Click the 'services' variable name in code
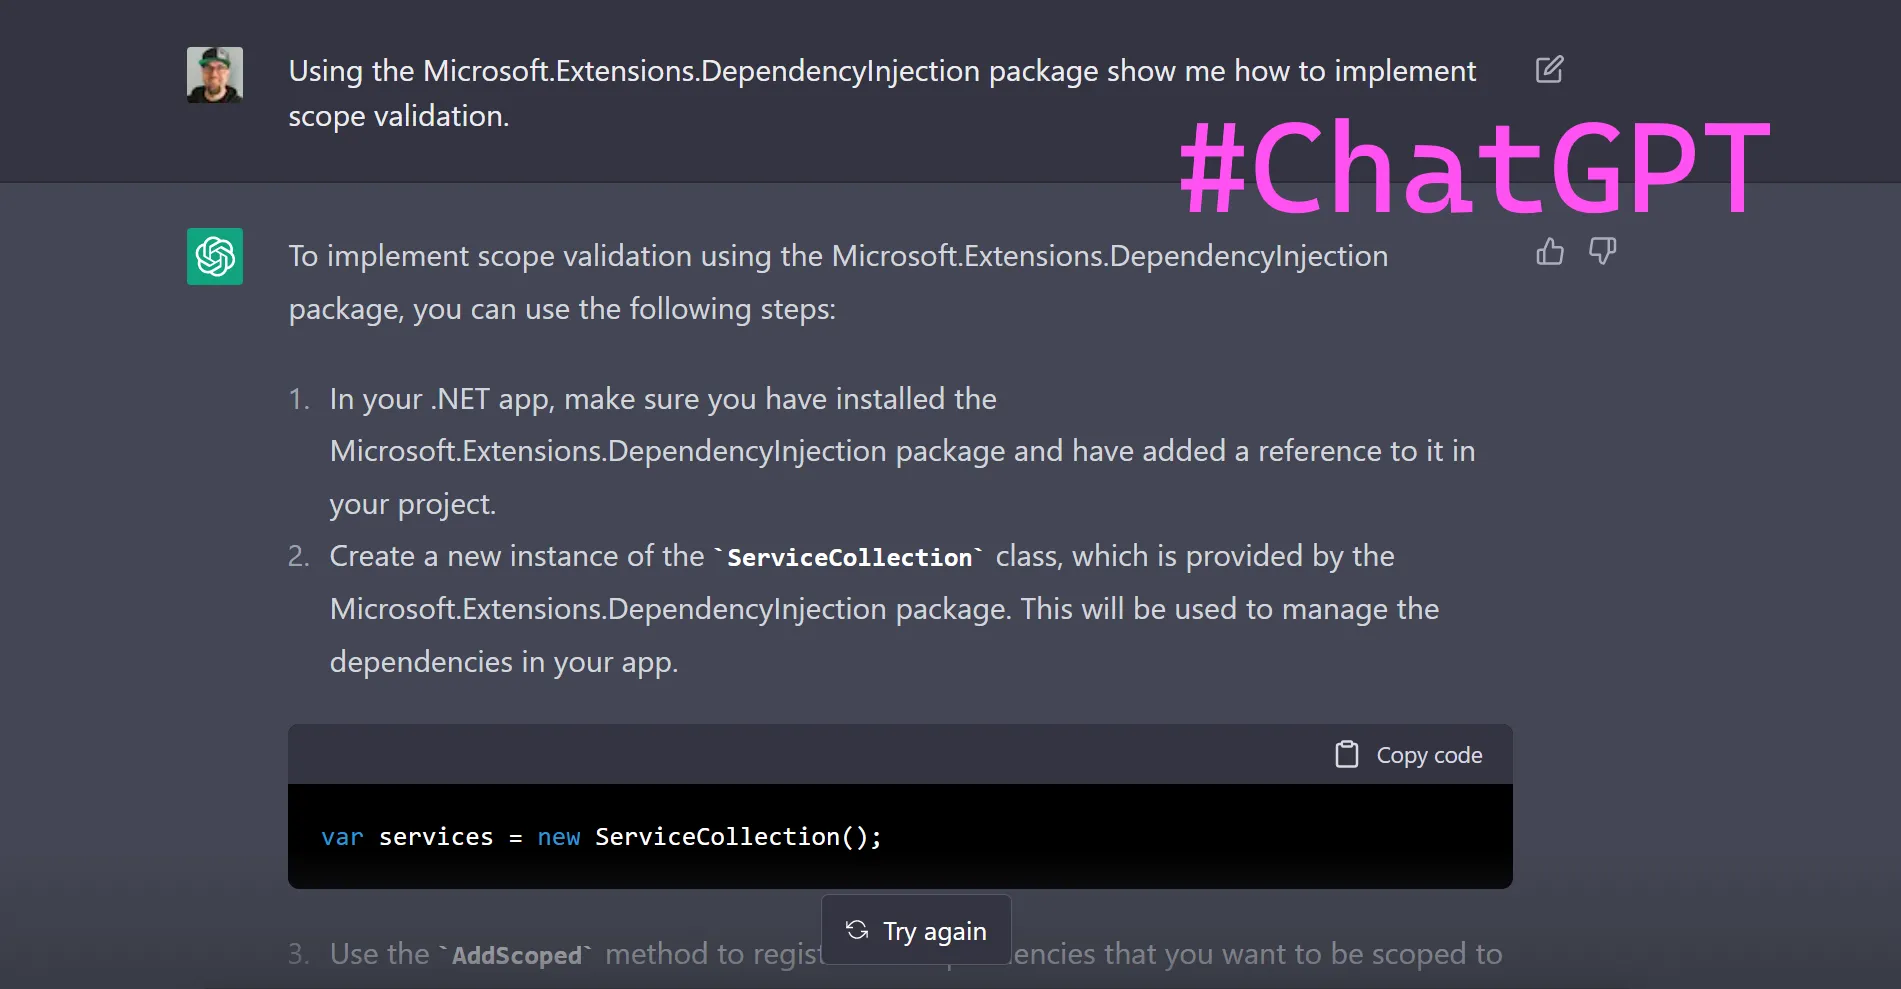The height and width of the screenshot is (989, 1901). (436, 837)
